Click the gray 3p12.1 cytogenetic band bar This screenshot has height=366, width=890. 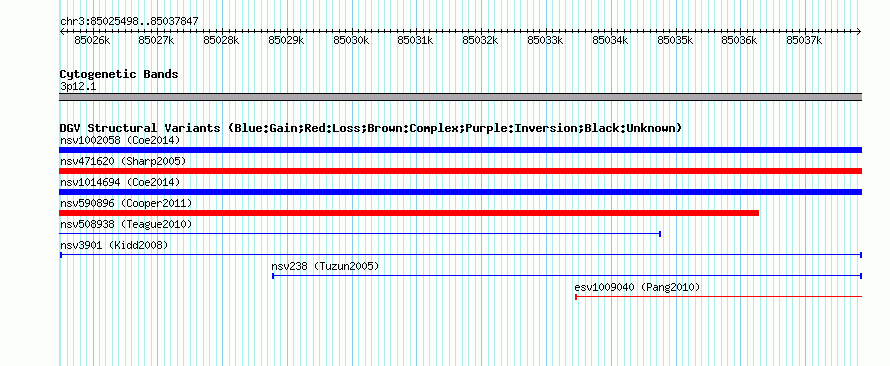pos(460,97)
